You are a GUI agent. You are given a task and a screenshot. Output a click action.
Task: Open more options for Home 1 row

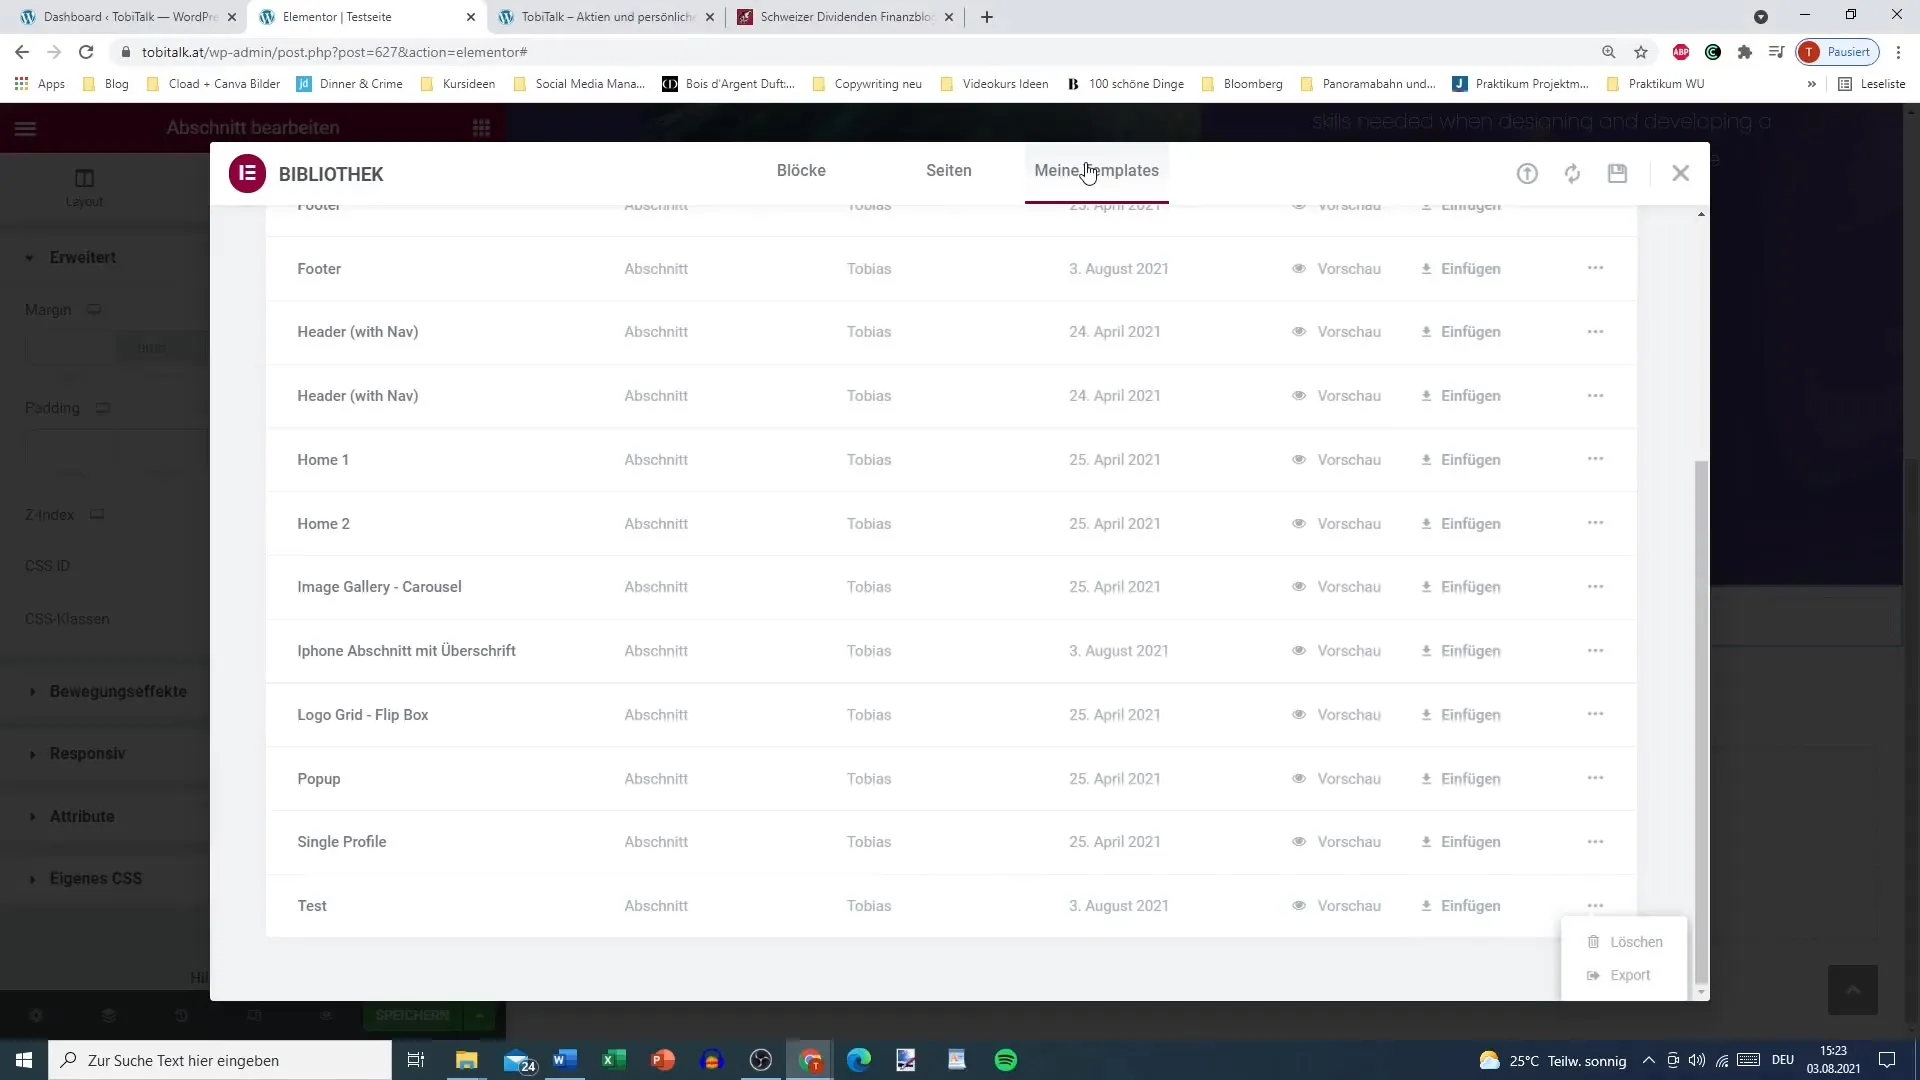click(x=1595, y=459)
